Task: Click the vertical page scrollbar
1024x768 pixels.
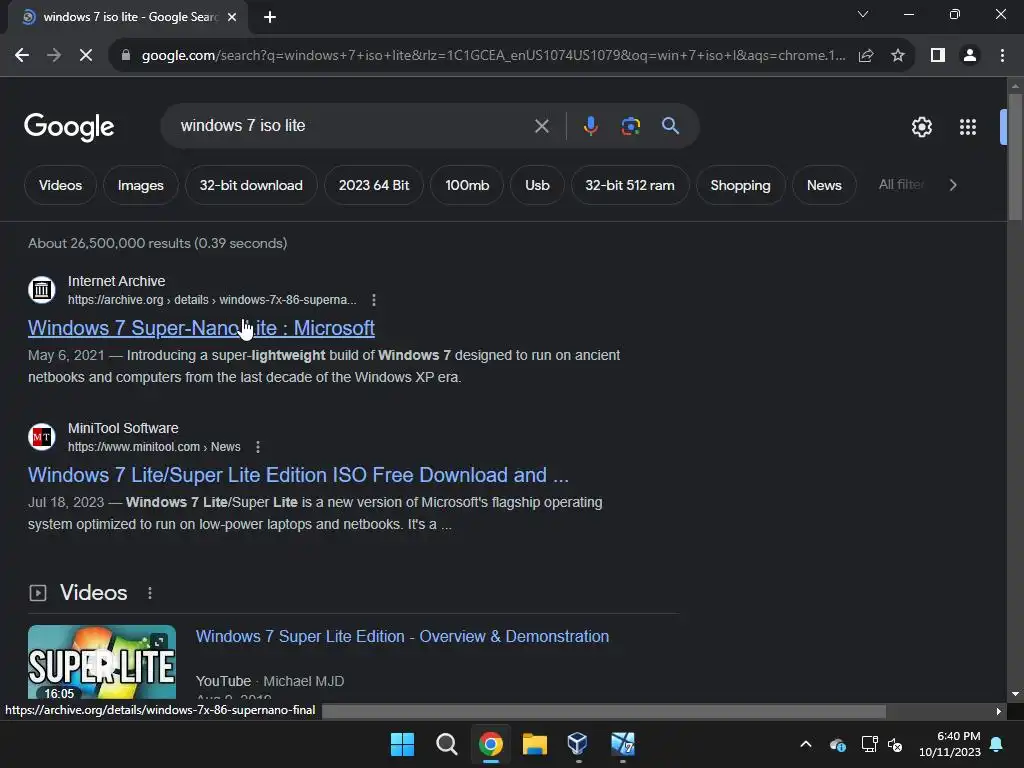Action: click(x=1015, y=157)
